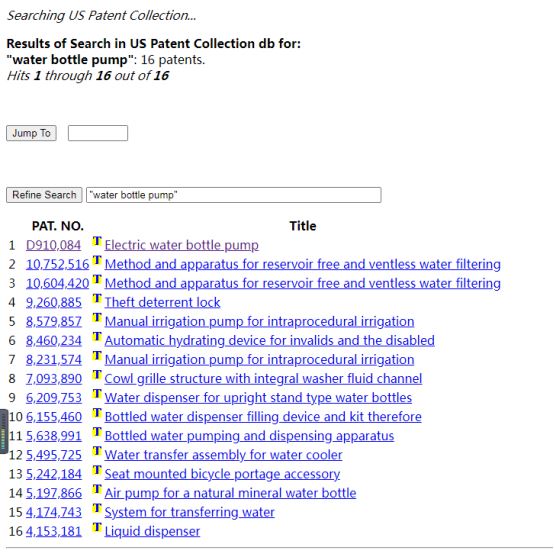Click the Refine Search button
This screenshot has width=554, height=557.
click(x=44, y=195)
